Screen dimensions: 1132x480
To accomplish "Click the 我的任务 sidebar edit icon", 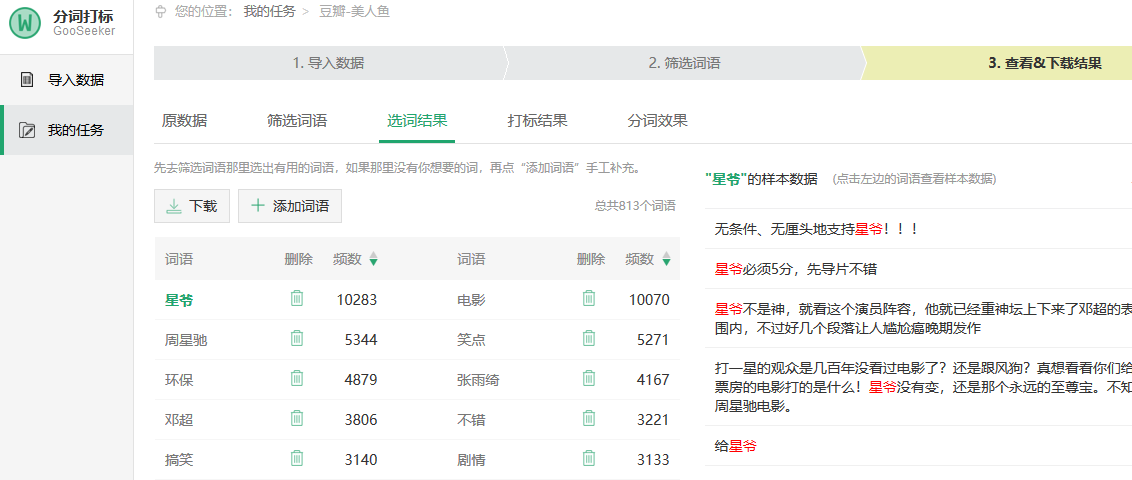I will [x=27, y=131].
